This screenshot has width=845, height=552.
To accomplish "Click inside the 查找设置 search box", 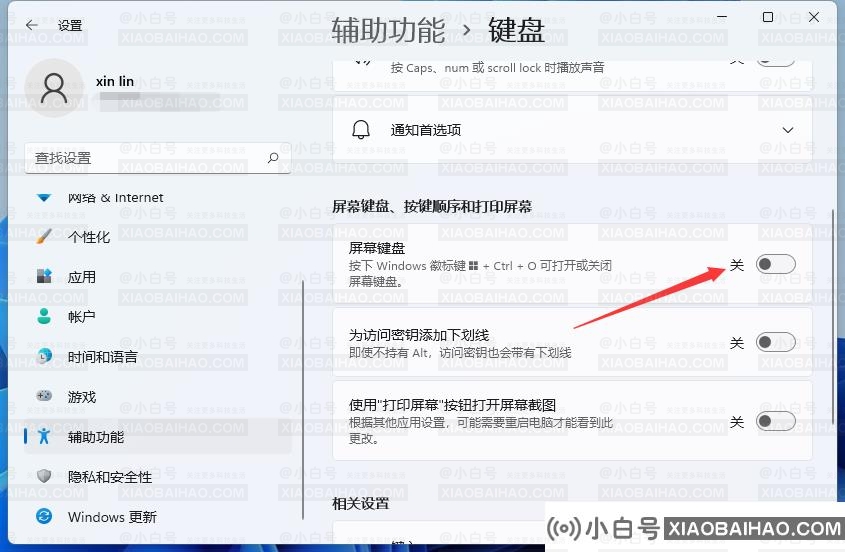I will 157,158.
